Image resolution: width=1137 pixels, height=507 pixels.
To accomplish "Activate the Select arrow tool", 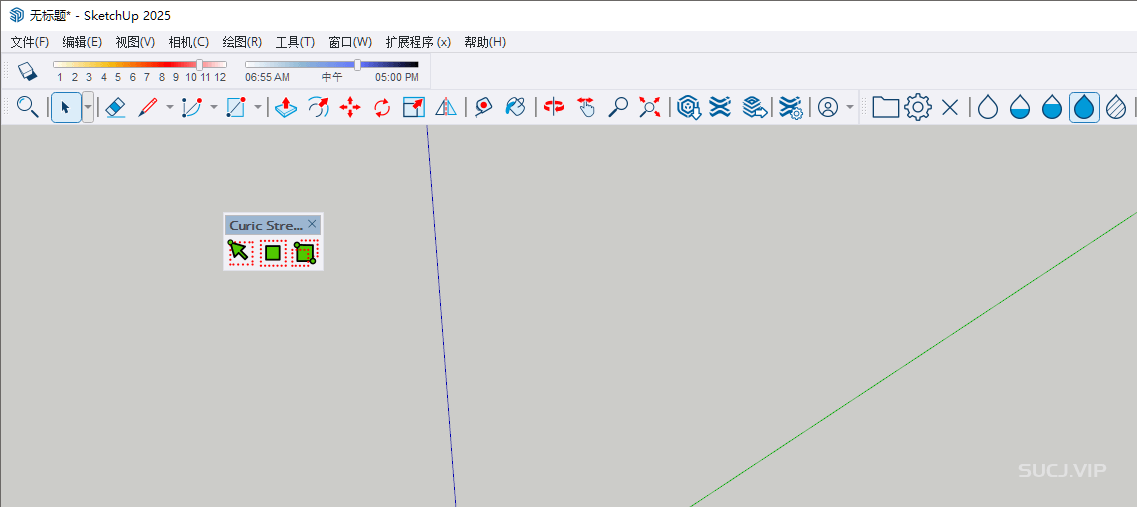I will 66,107.
